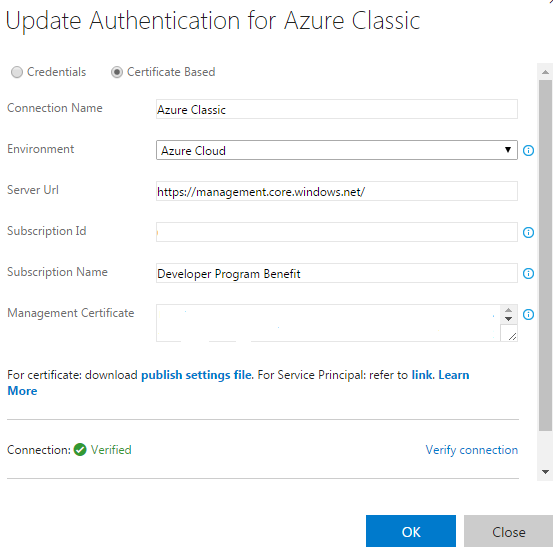Click the info icon beside Subscription Name
The height and width of the screenshot is (554, 553).
(528, 273)
